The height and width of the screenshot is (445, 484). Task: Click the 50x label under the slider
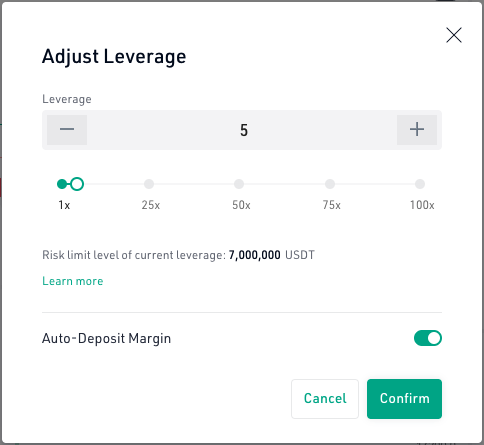(x=241, y=205)
